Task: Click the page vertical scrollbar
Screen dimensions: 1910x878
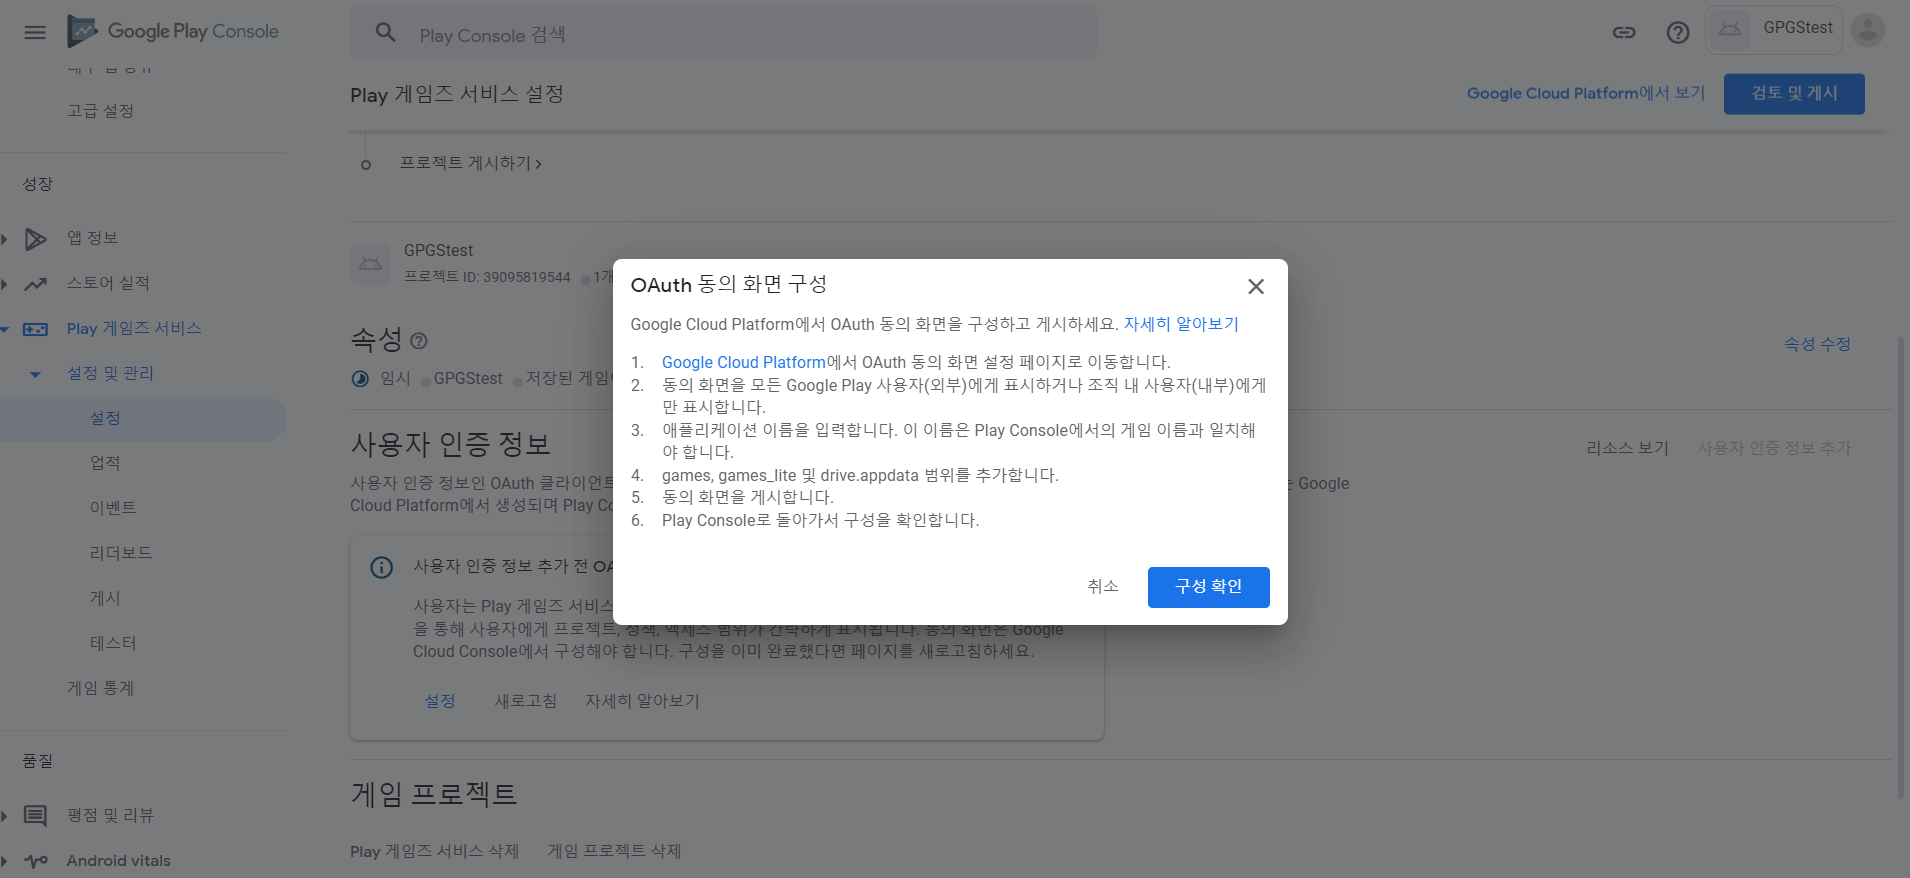Action: pos(1901,566)
